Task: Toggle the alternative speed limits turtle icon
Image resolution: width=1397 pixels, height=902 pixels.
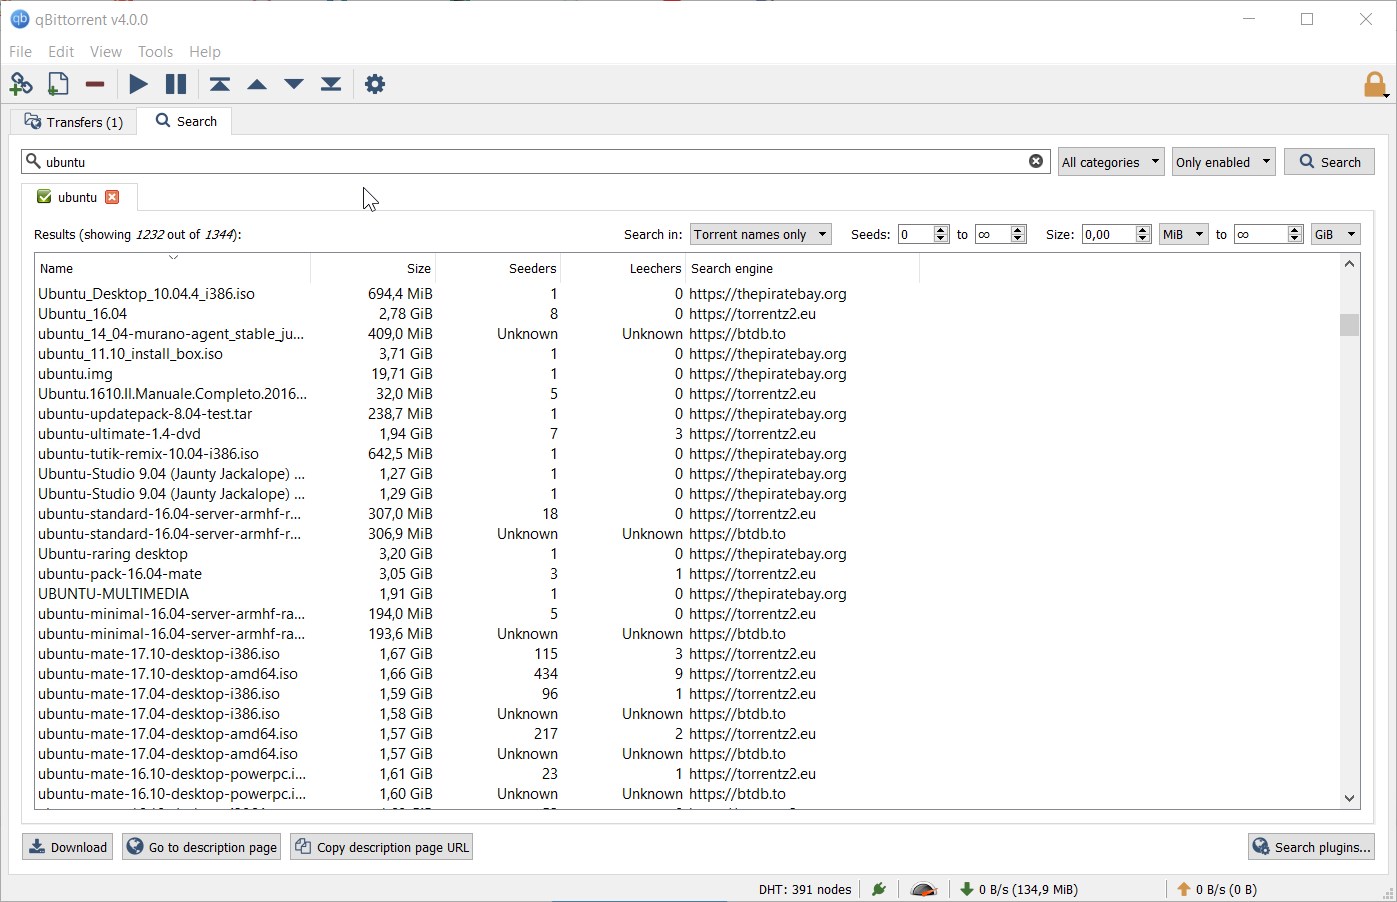Action: tap(923, 889)
